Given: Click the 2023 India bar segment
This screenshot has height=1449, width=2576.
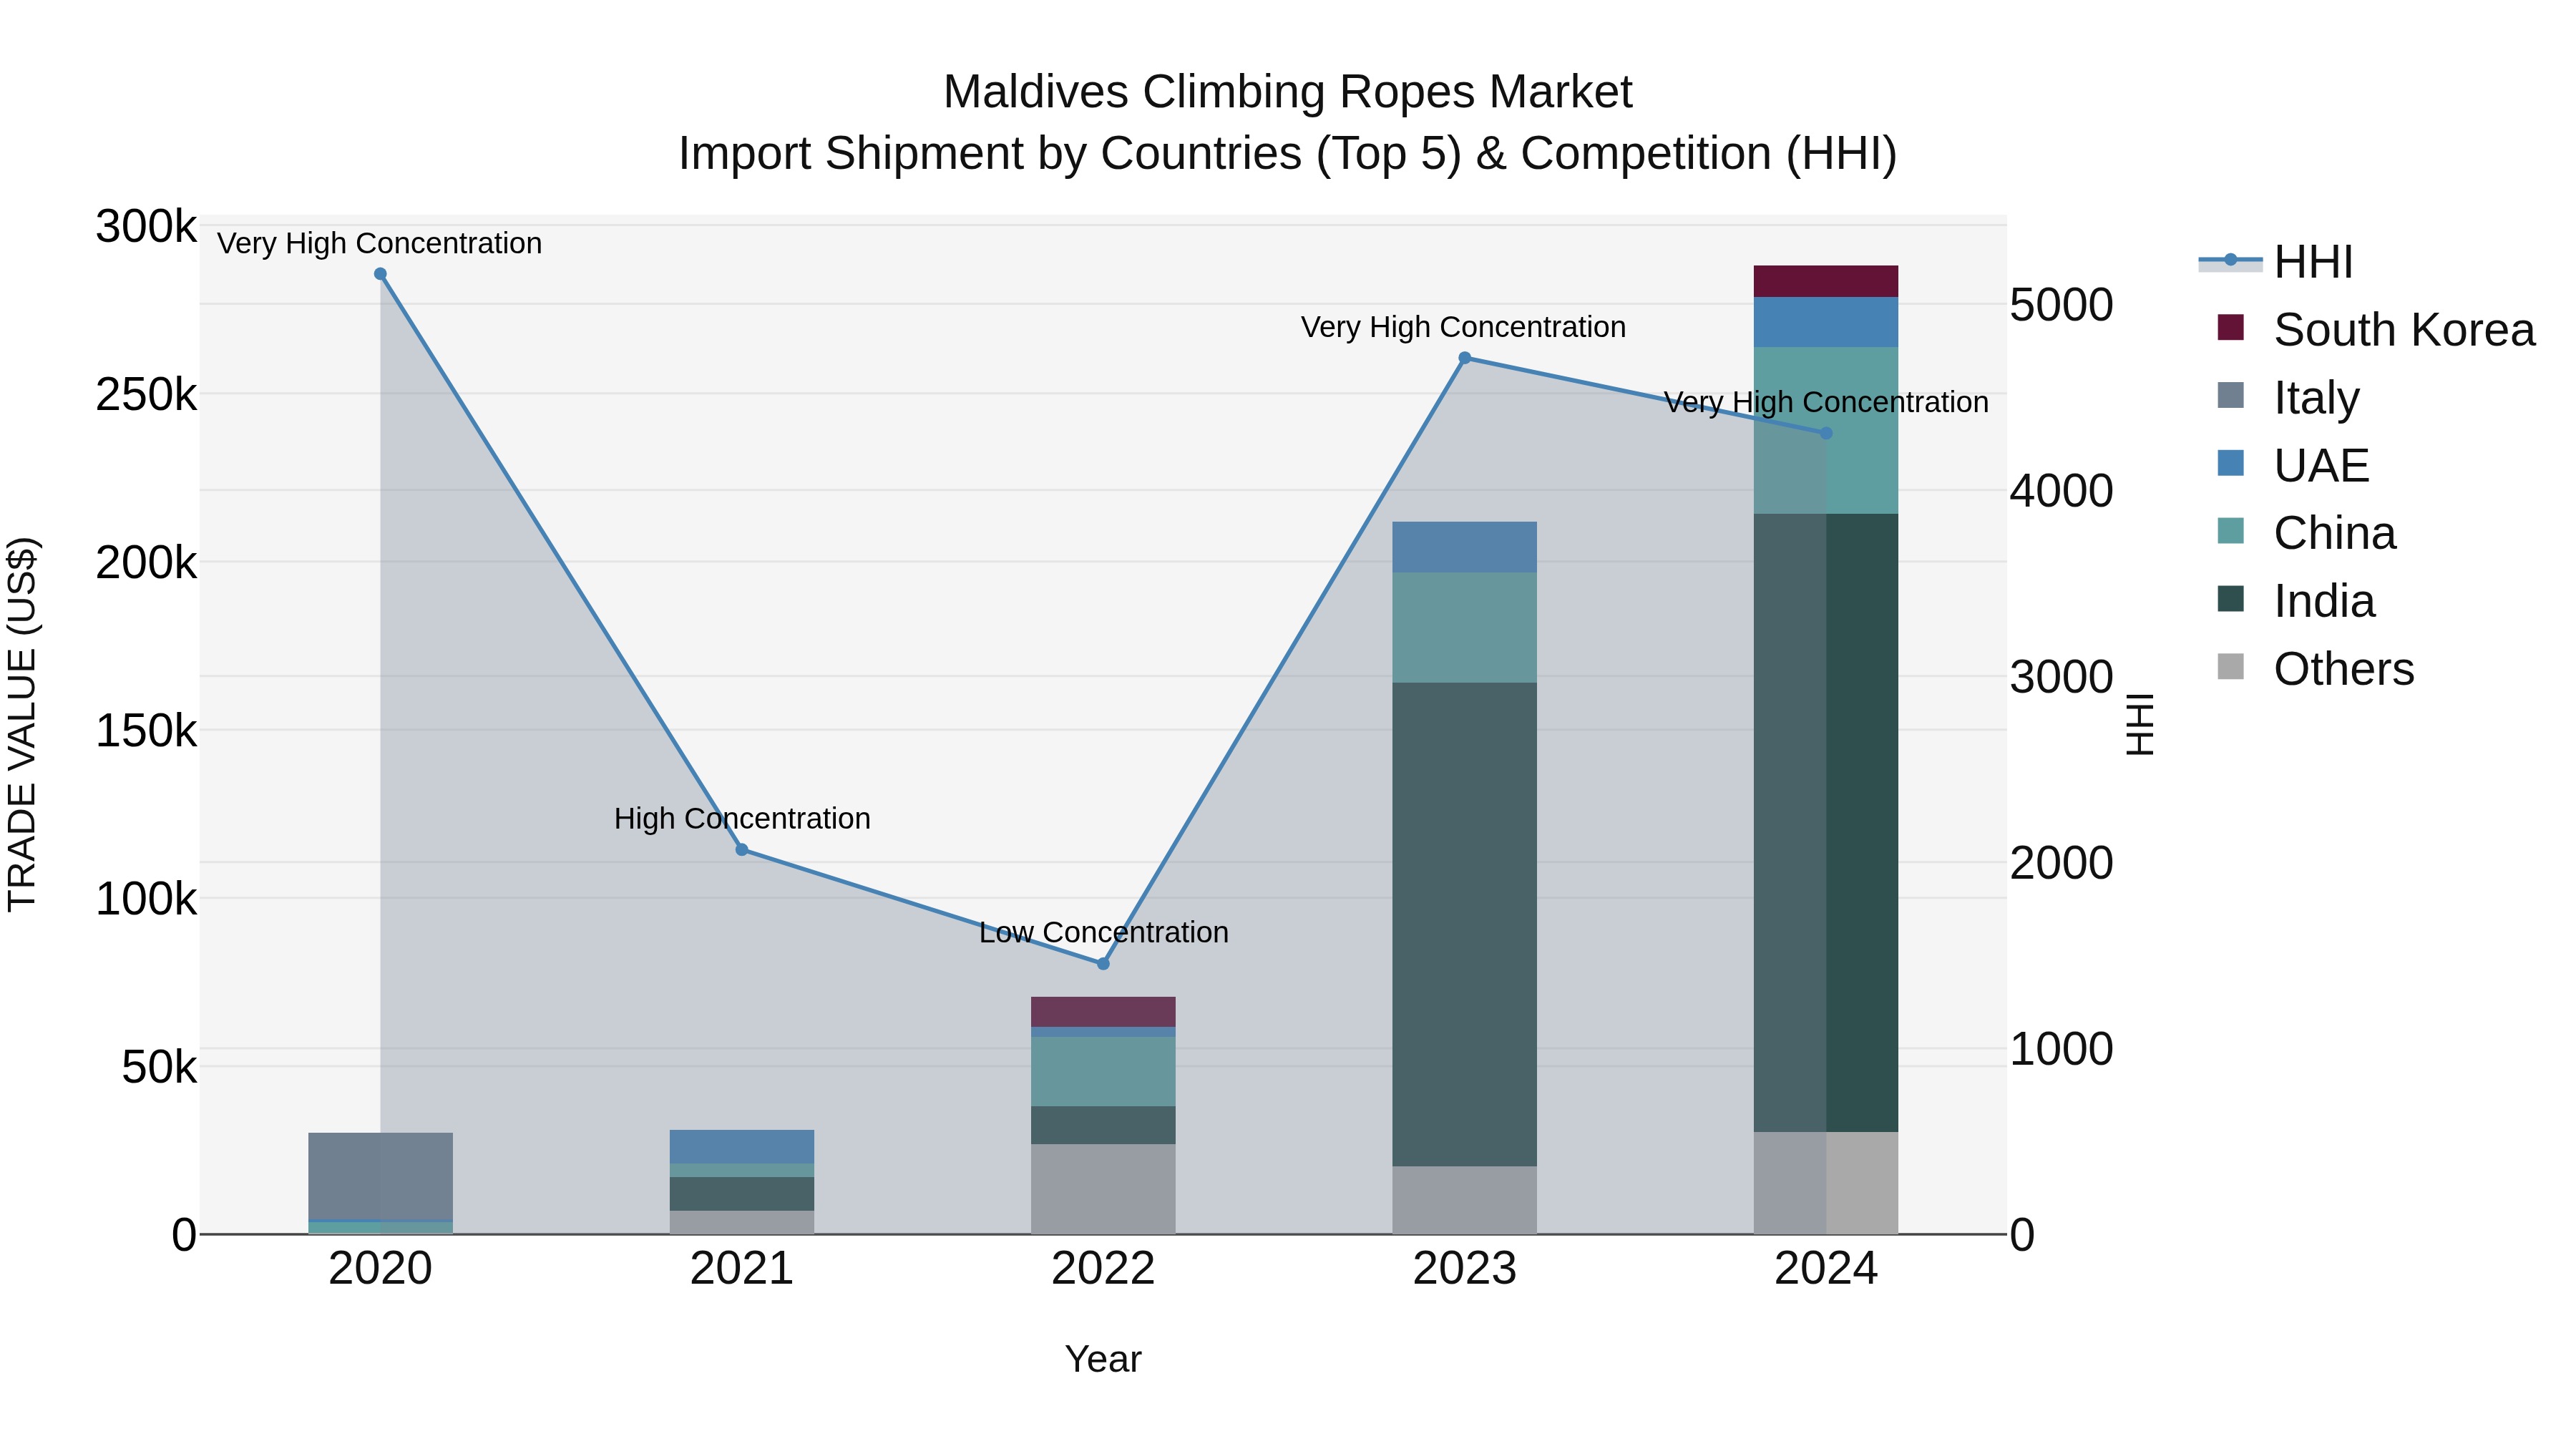Looking at the screenshot, I should click(1465, 925).
